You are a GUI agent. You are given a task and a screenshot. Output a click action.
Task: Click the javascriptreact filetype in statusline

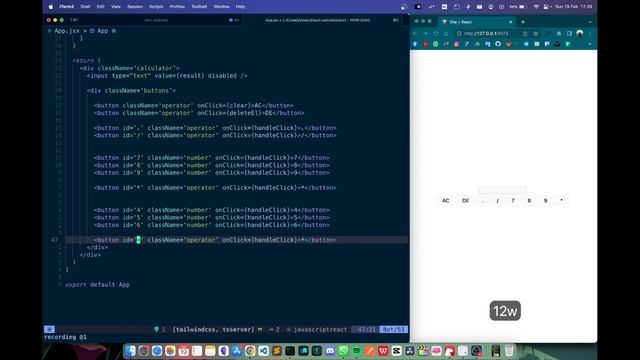coord(320,329)
